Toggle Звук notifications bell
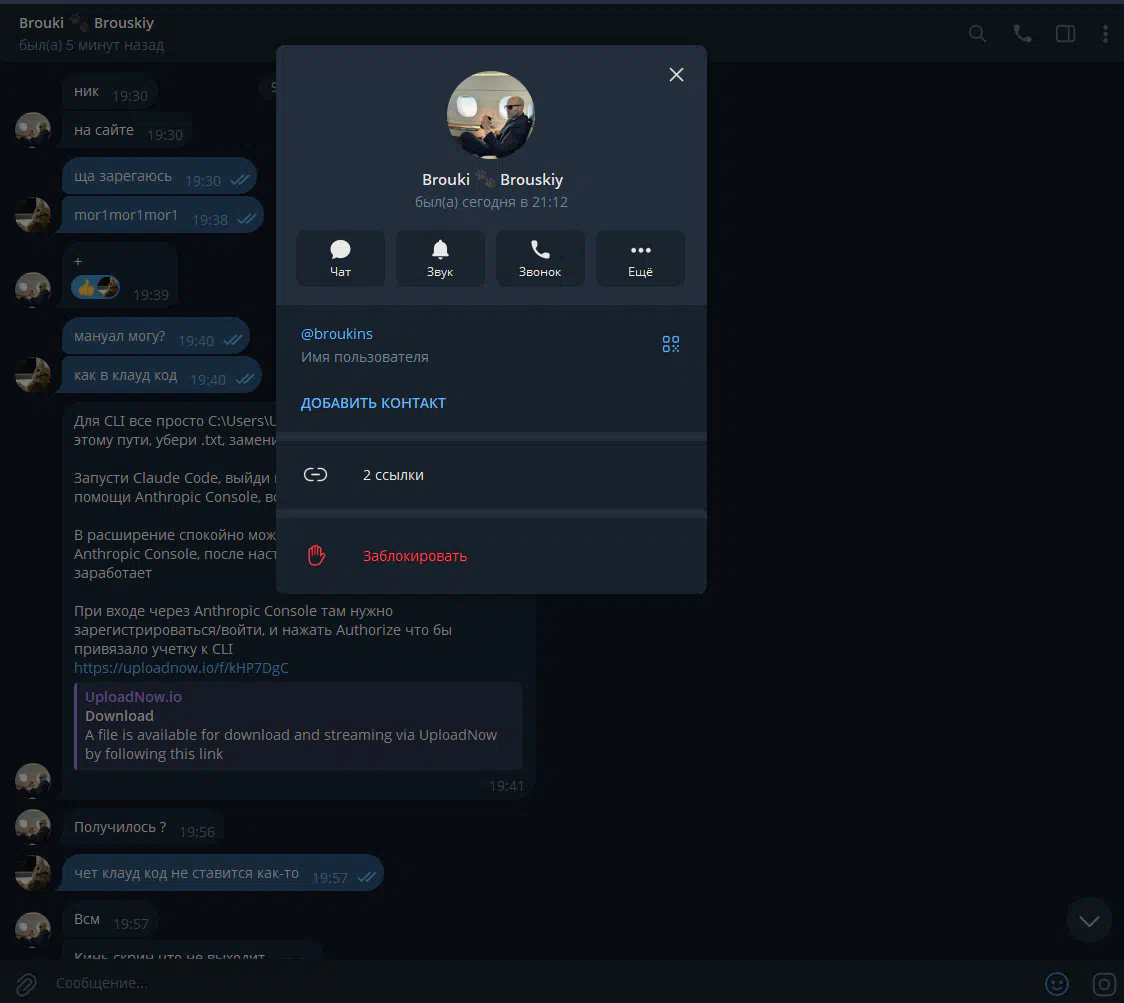The height and width of the screenshot is (1003, 1124). point(440,258)
